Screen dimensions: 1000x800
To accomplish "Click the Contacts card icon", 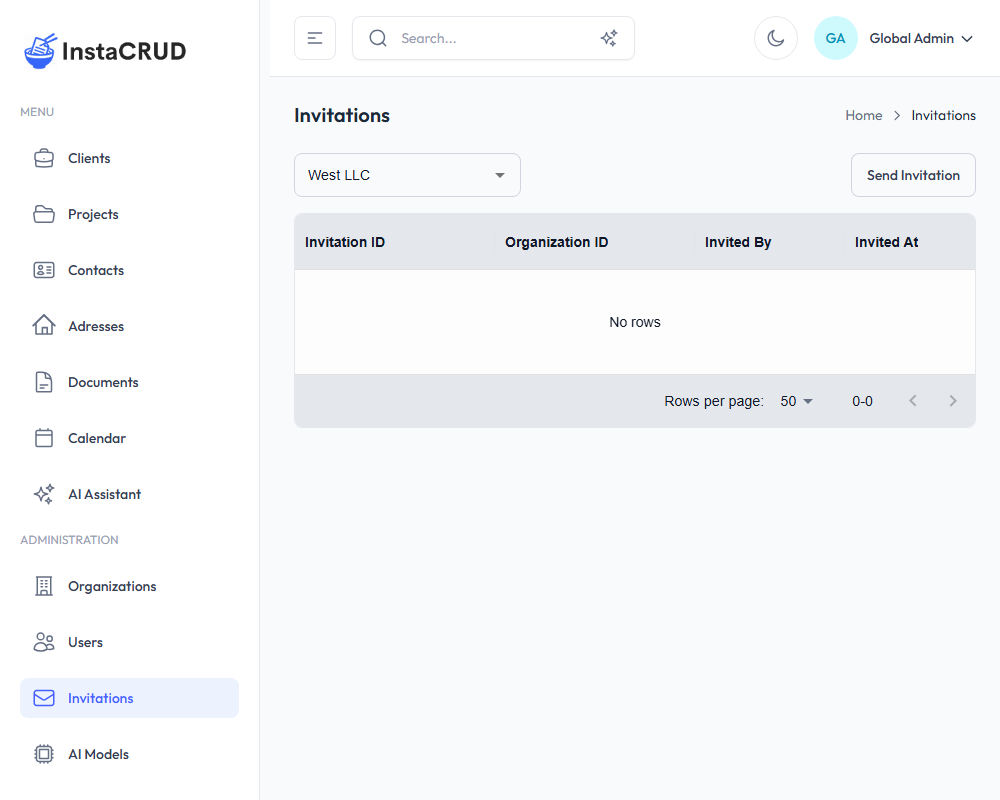I will pyautogui.click(x=44, y=270).
